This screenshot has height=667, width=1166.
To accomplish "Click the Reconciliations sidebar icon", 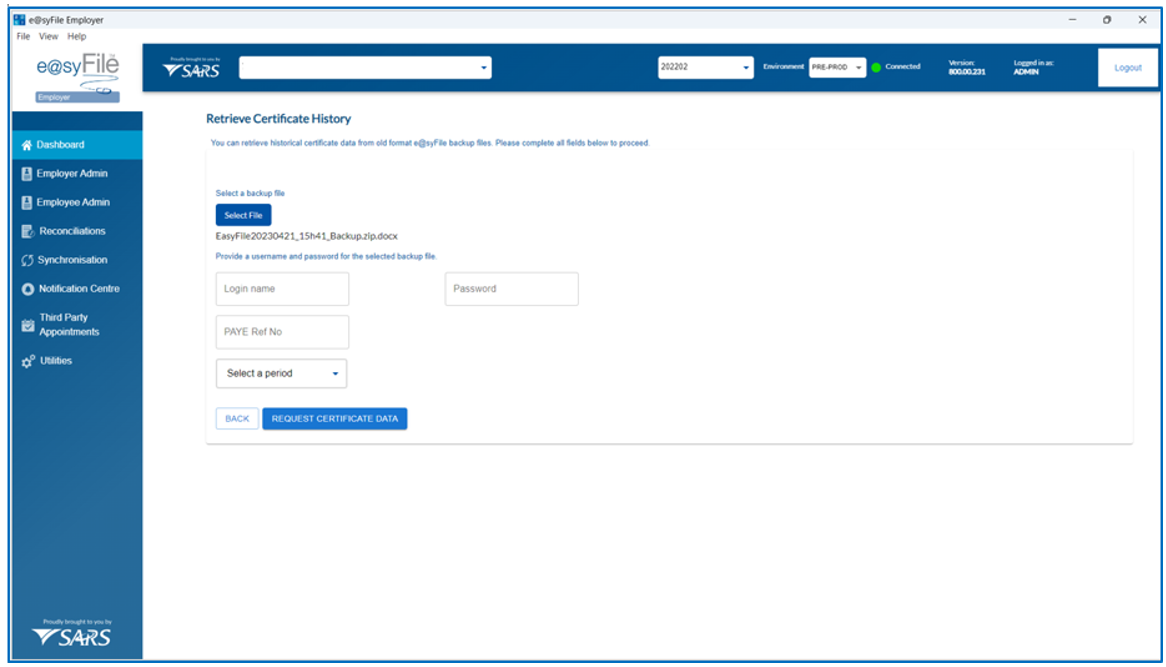I will click(28, 232).
